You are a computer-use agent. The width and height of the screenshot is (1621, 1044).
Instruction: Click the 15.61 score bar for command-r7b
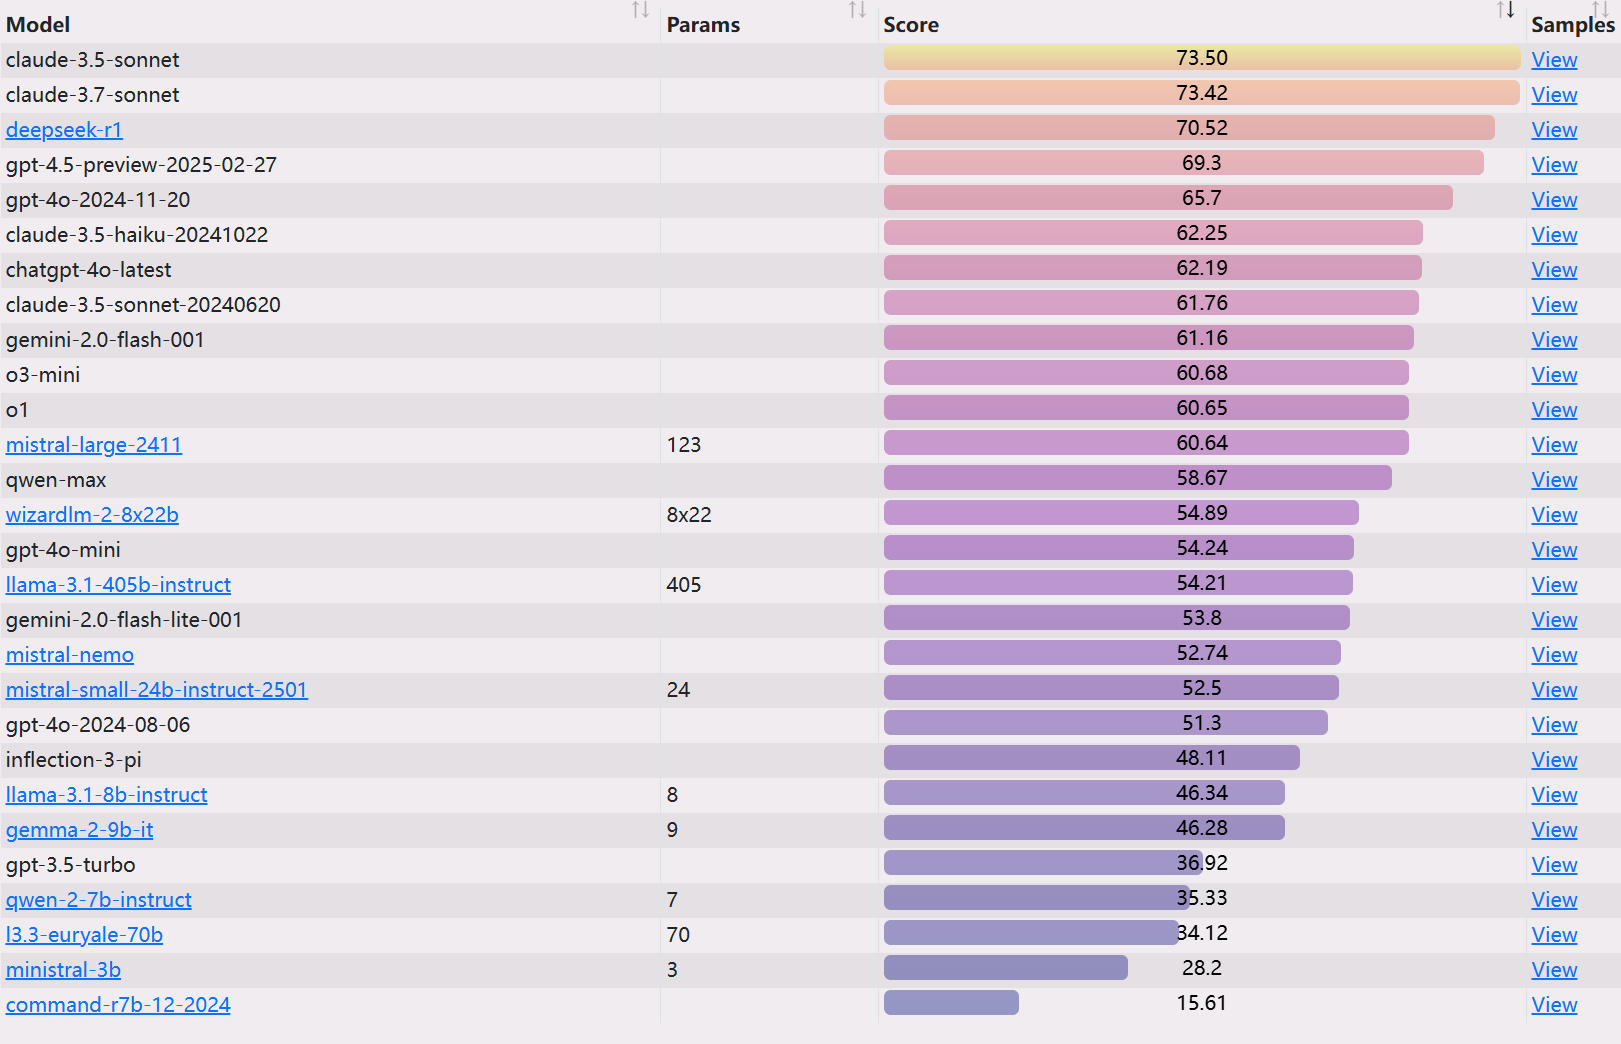pos(951,1003)
